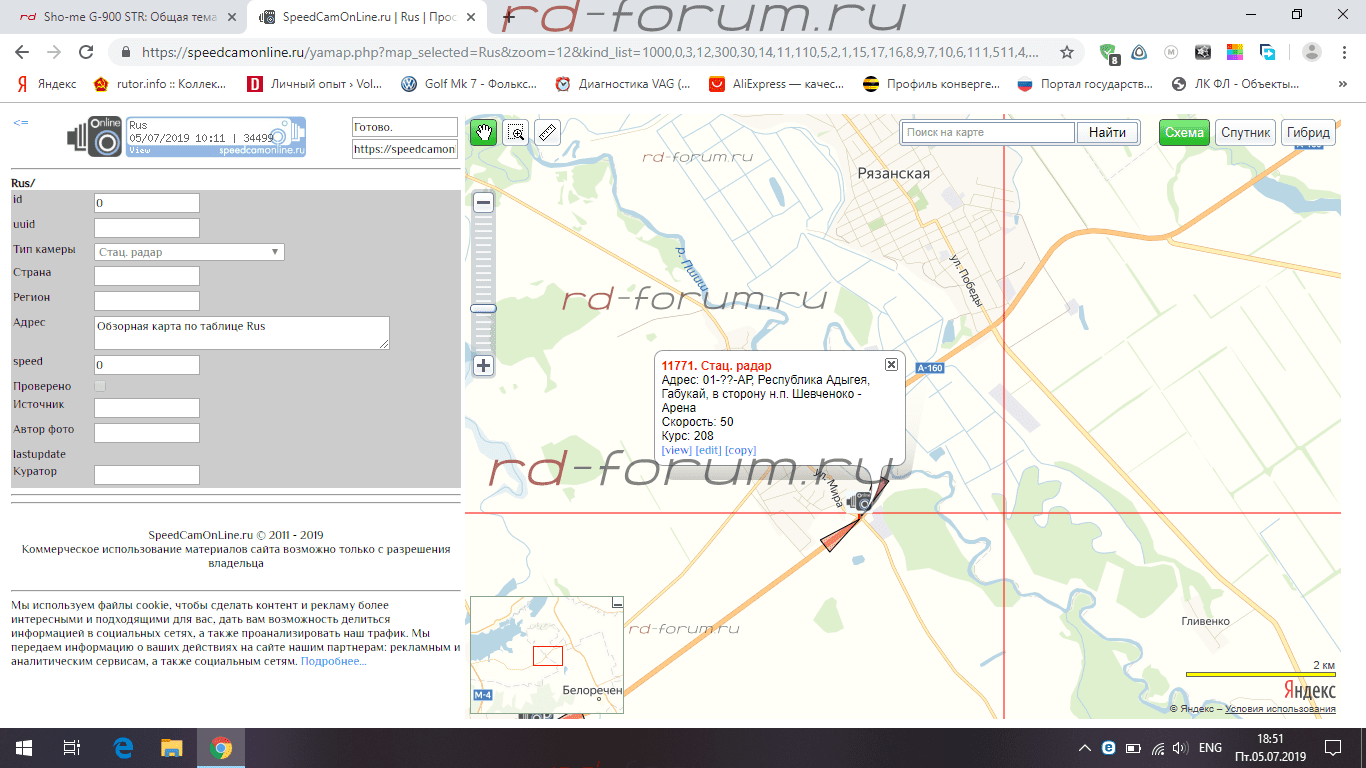Navigate back in browser history
Viewport: 1366px width, 768px height.
pyautogui.click(x=22, y=52)
